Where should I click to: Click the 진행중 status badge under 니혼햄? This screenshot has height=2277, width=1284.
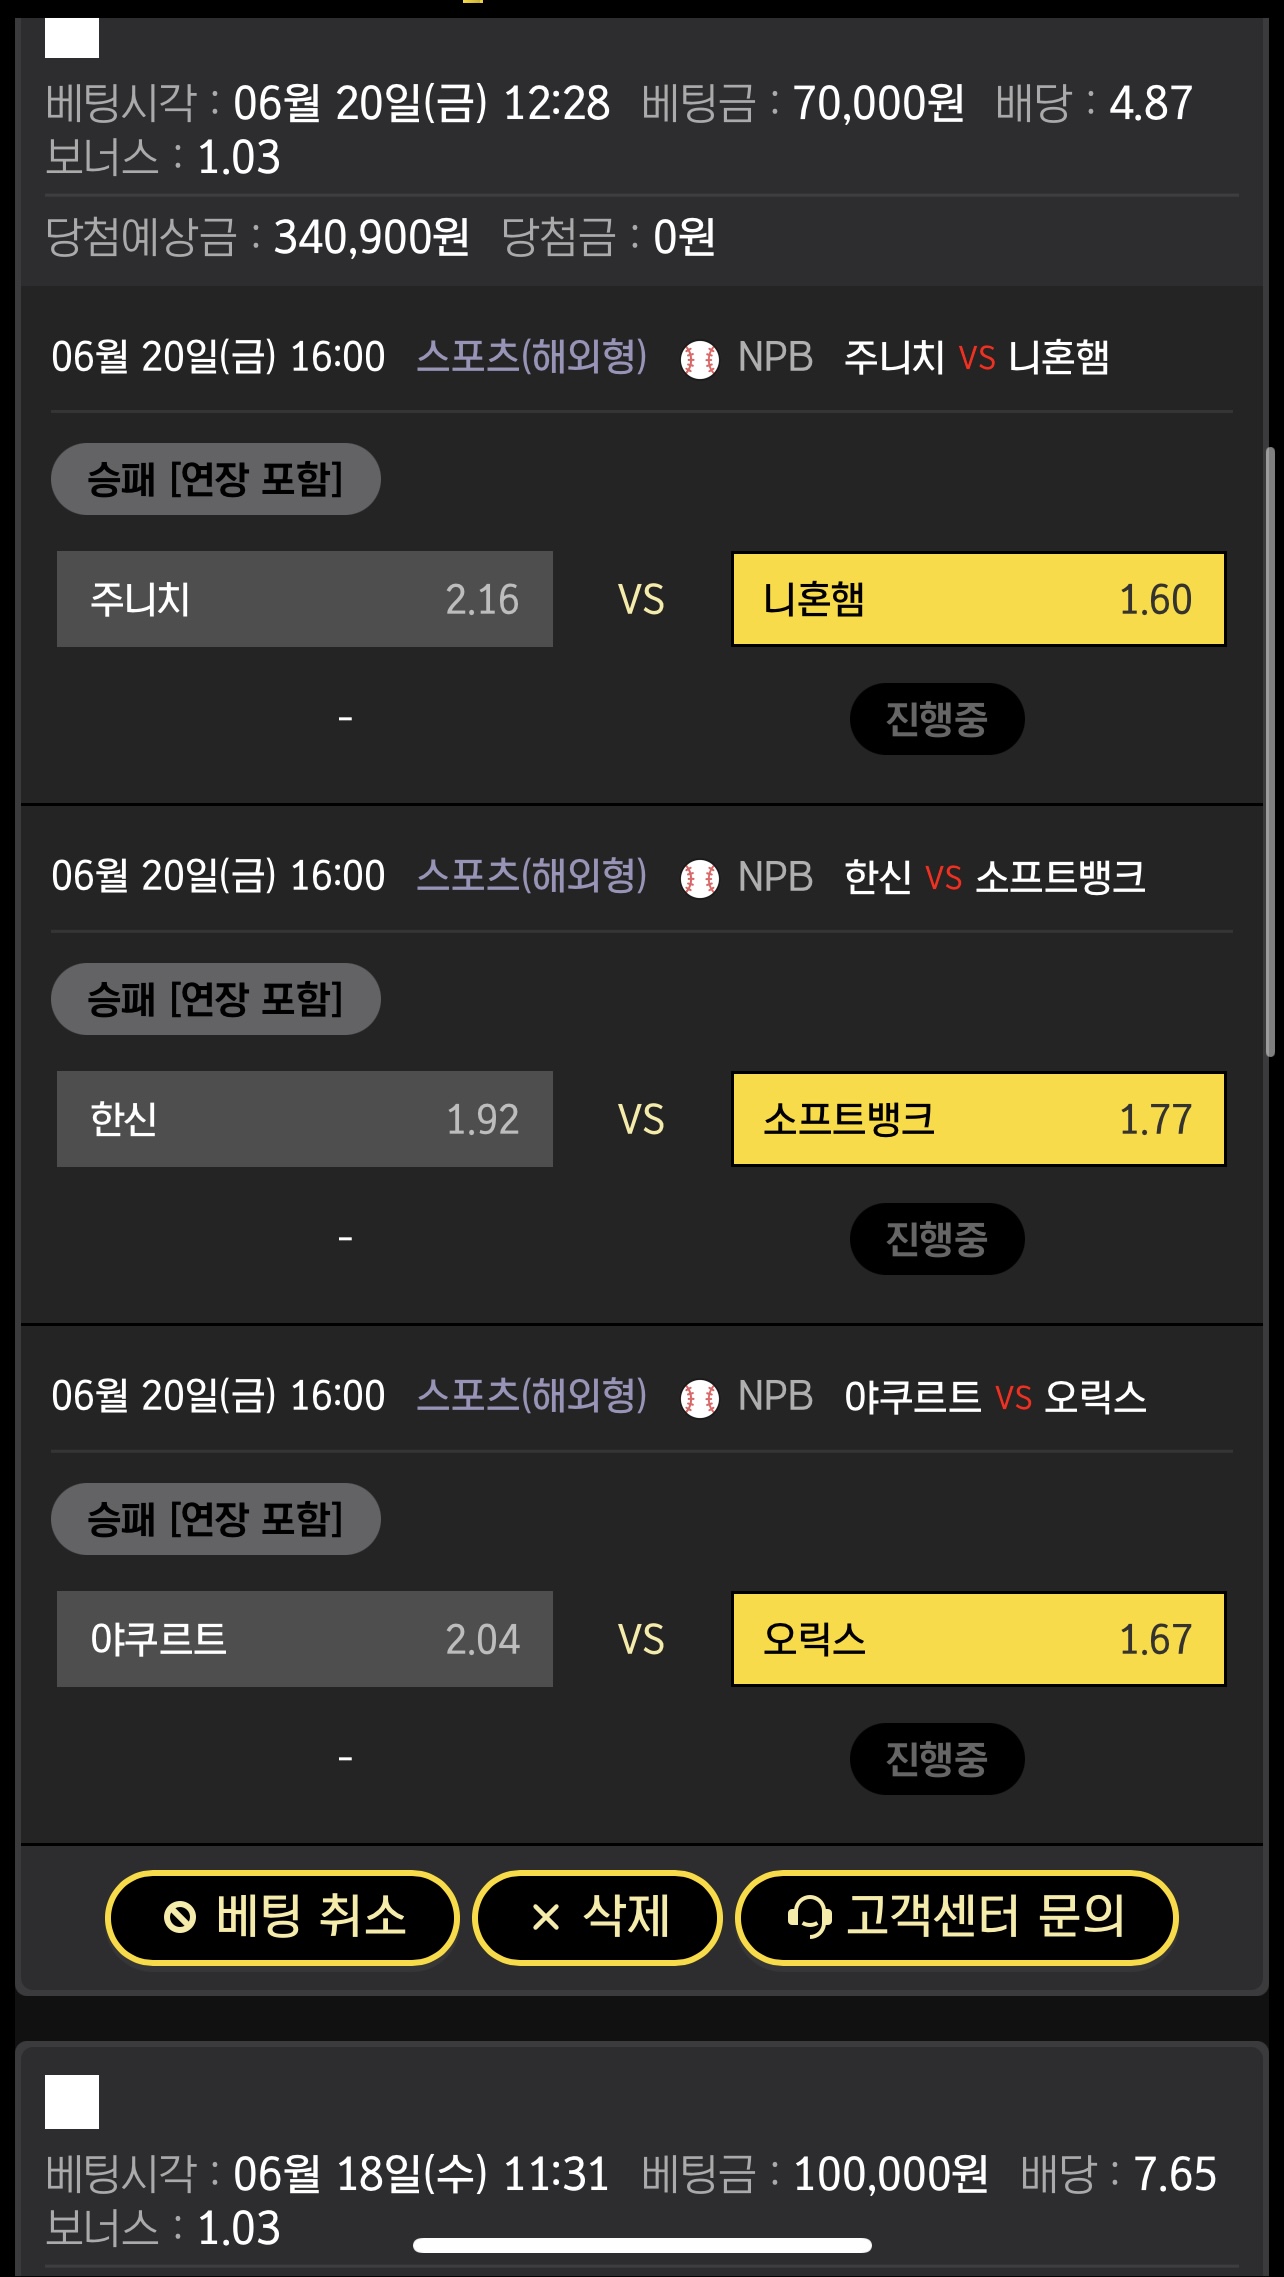[937, 719]
